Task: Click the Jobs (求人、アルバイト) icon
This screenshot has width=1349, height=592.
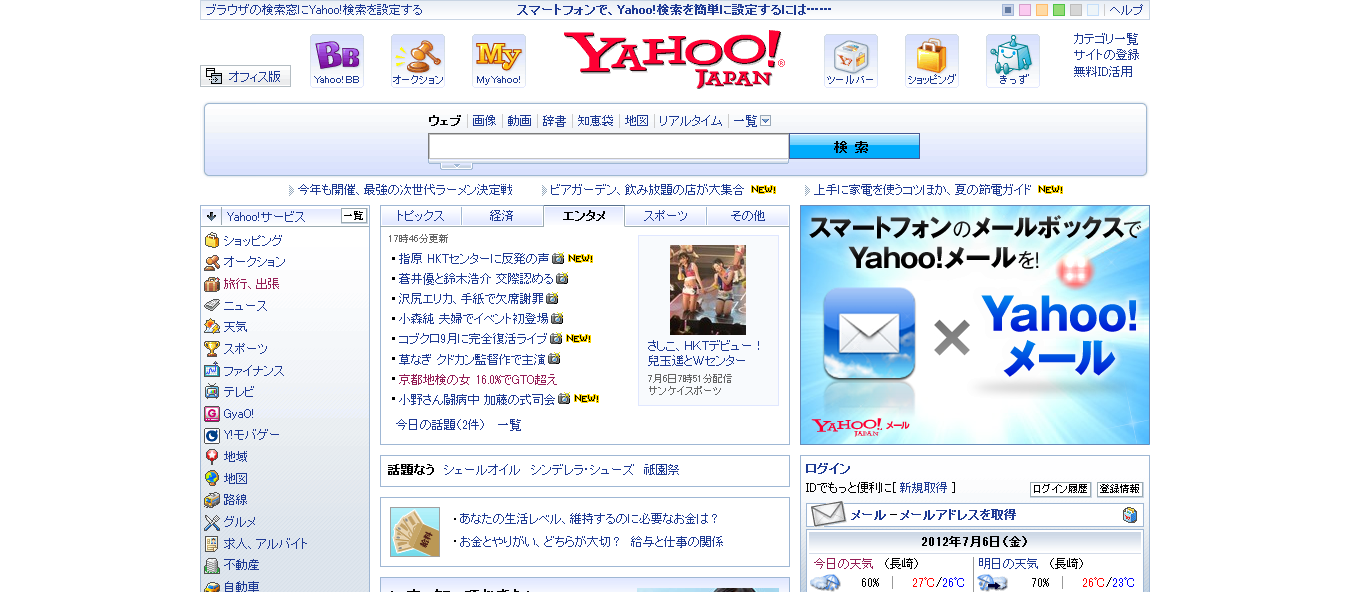Action: pos(212,544)
